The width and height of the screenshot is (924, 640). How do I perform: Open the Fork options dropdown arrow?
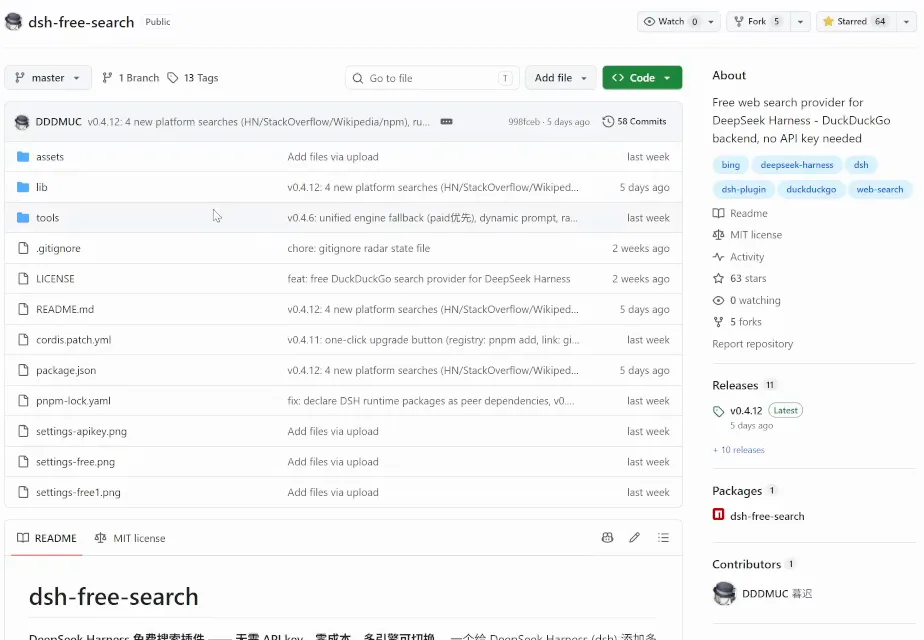click(800, 22)
